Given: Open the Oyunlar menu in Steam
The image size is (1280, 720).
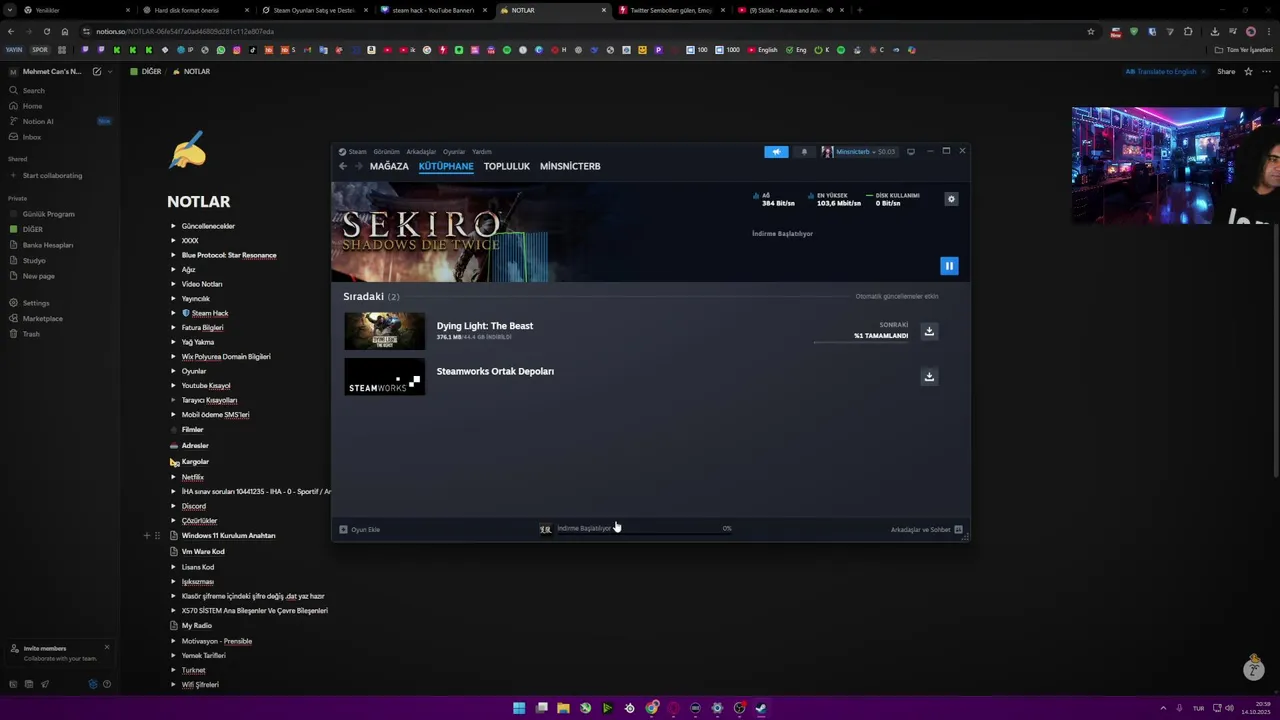Looking at the screenshot, I should (454, 152).
